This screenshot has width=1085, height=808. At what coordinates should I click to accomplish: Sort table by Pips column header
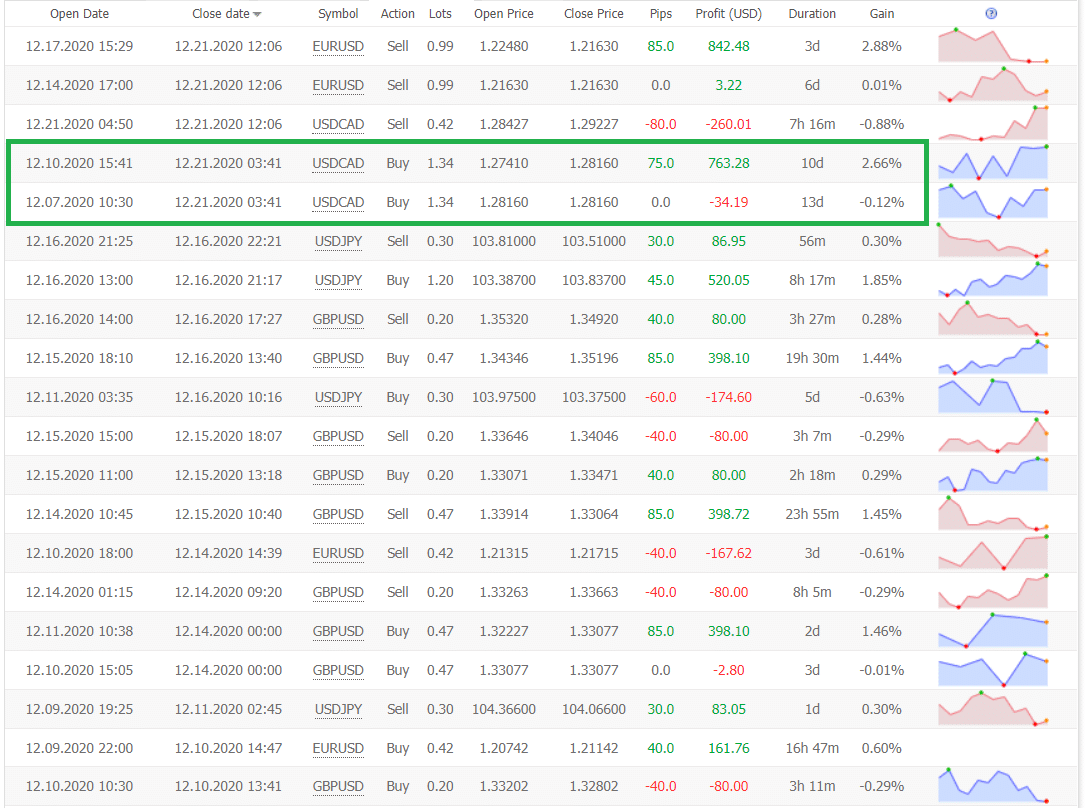click(660, 14)
